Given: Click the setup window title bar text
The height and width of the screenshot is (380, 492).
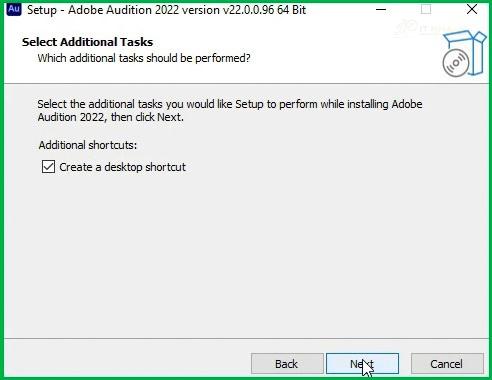Looking at the screenshot, I should [x=166, y=10].
